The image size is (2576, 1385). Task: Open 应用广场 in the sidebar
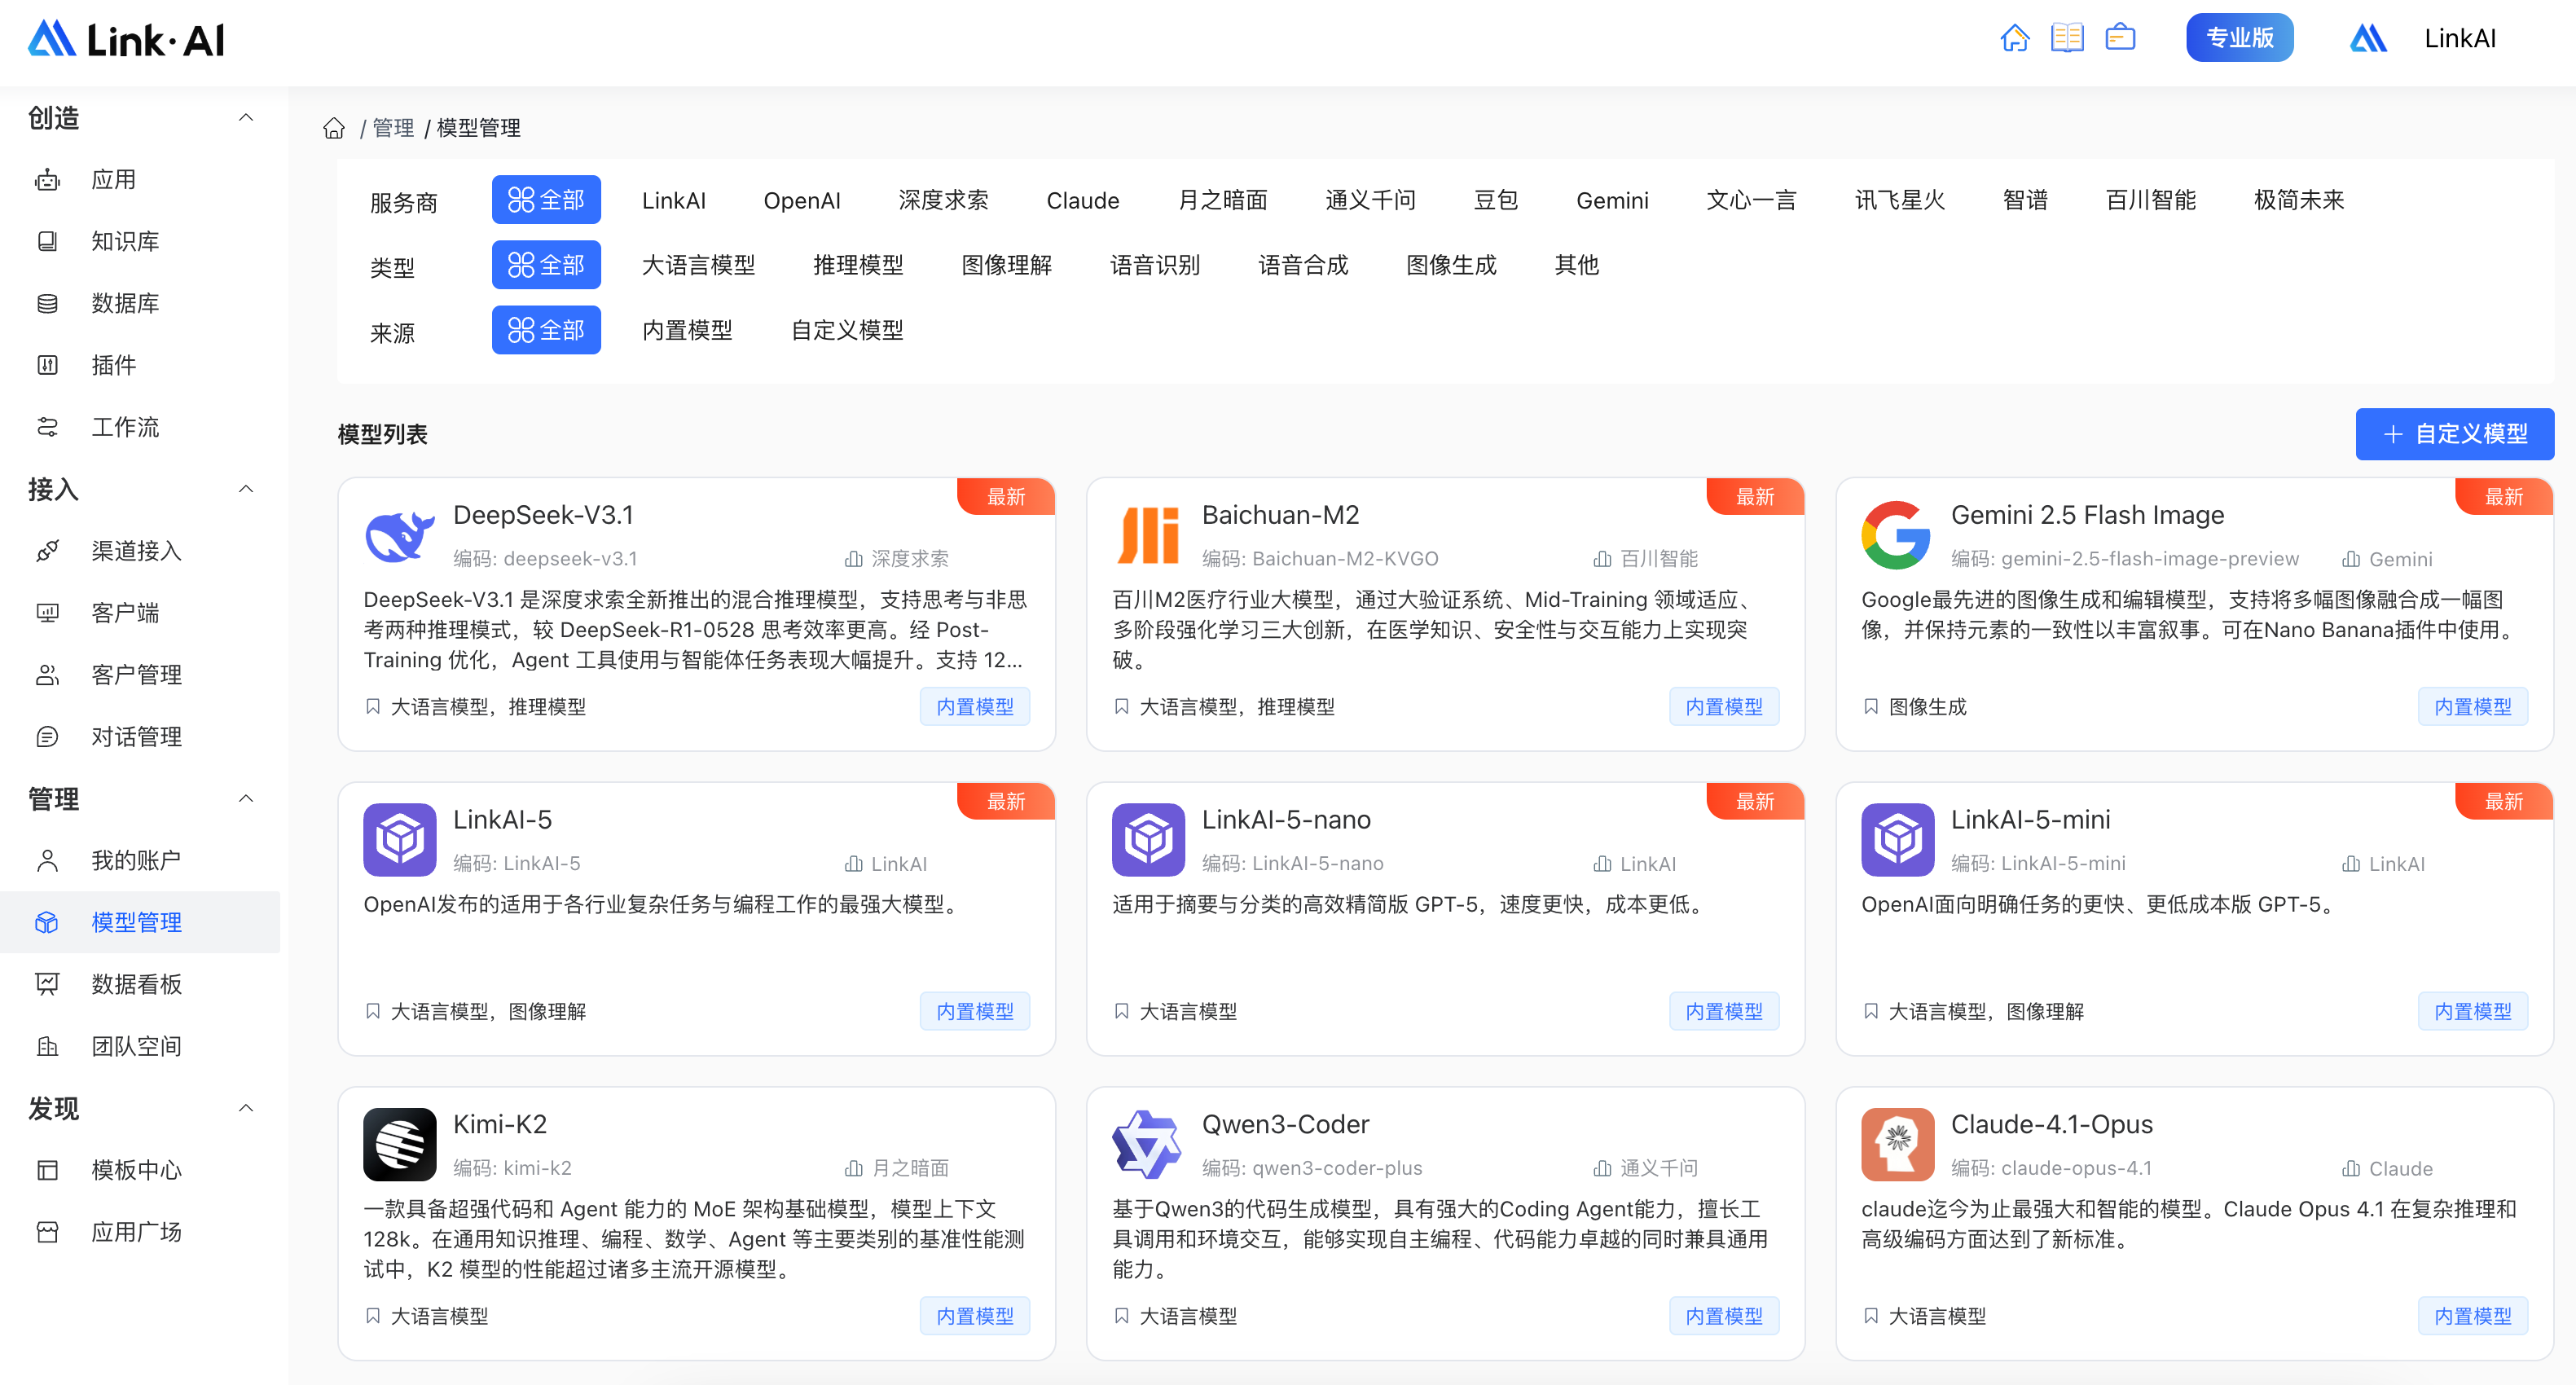point(140,1232)
